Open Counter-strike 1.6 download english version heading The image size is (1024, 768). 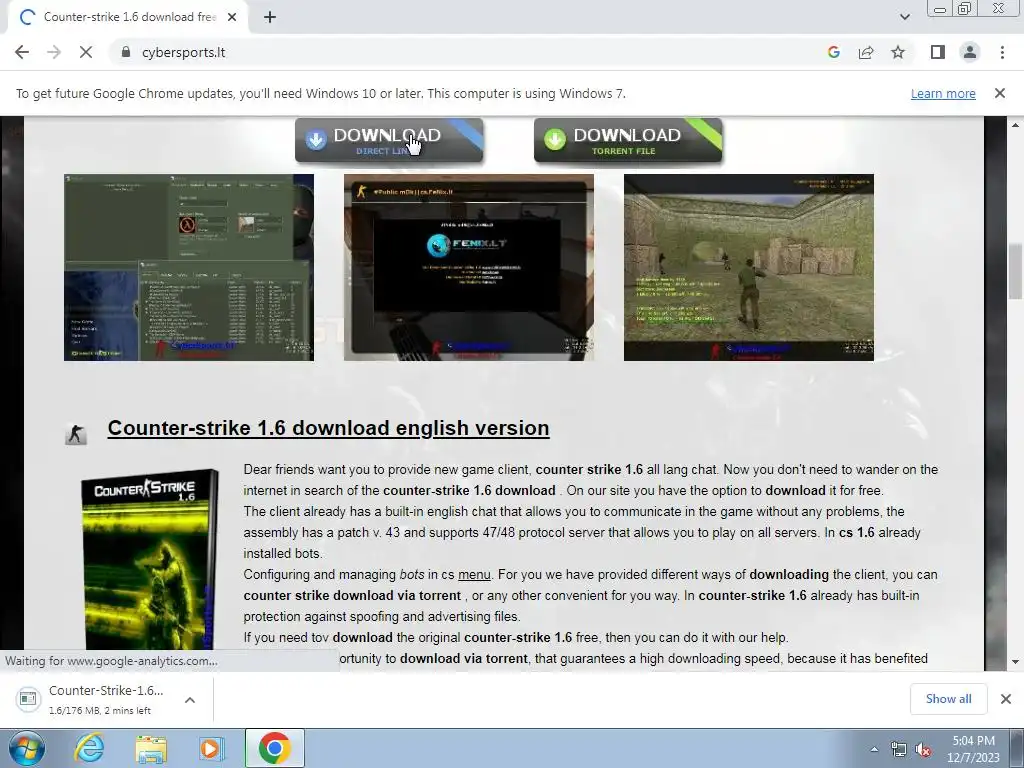tap(328, 428)
